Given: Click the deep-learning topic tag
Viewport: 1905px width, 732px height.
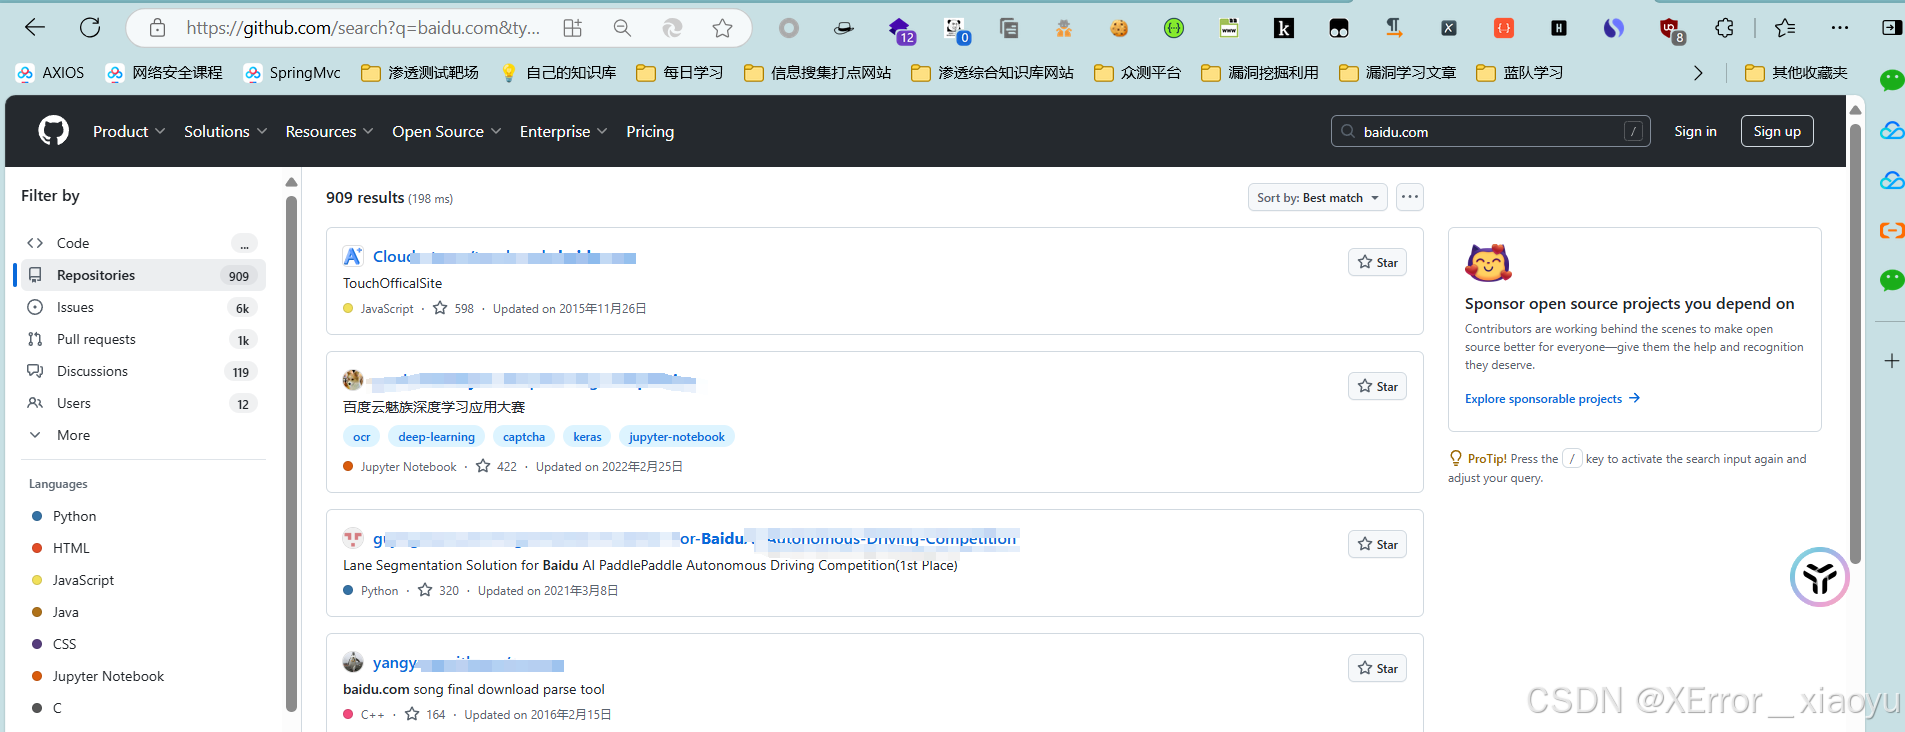Looking at the screenshot, I should (436, 437).
